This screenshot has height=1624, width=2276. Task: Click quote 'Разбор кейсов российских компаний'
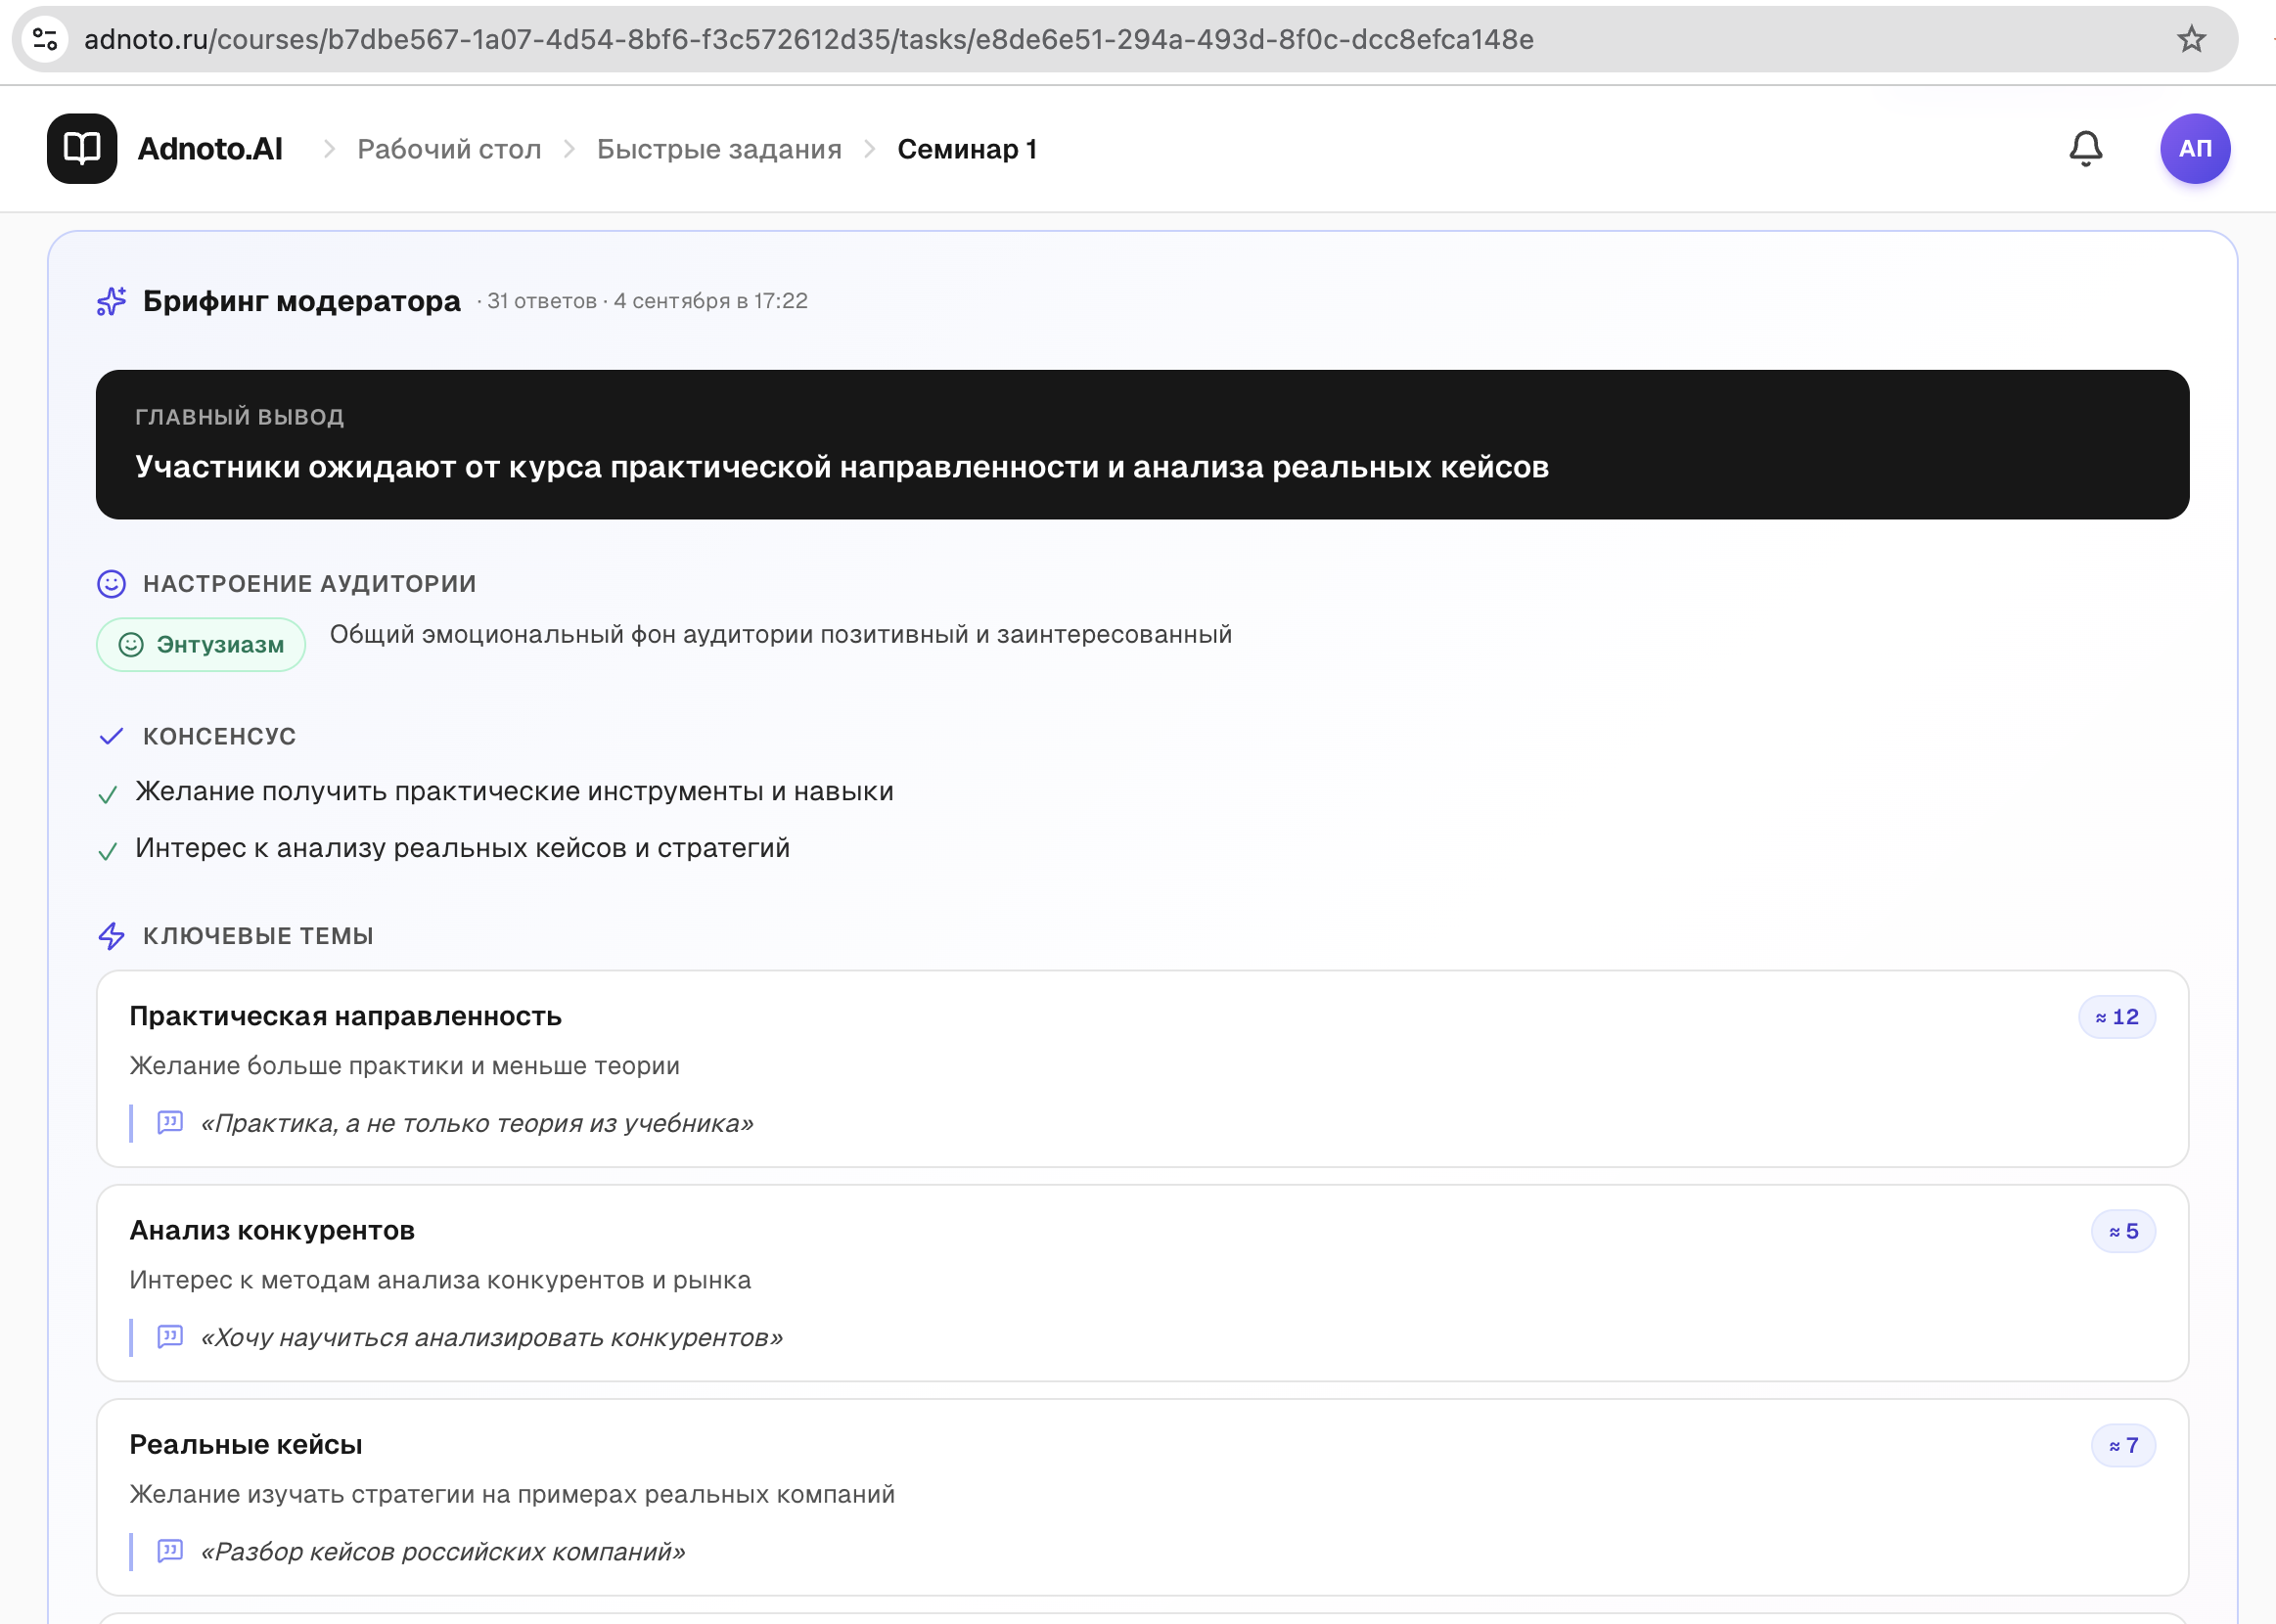[x=443, y=1551]
